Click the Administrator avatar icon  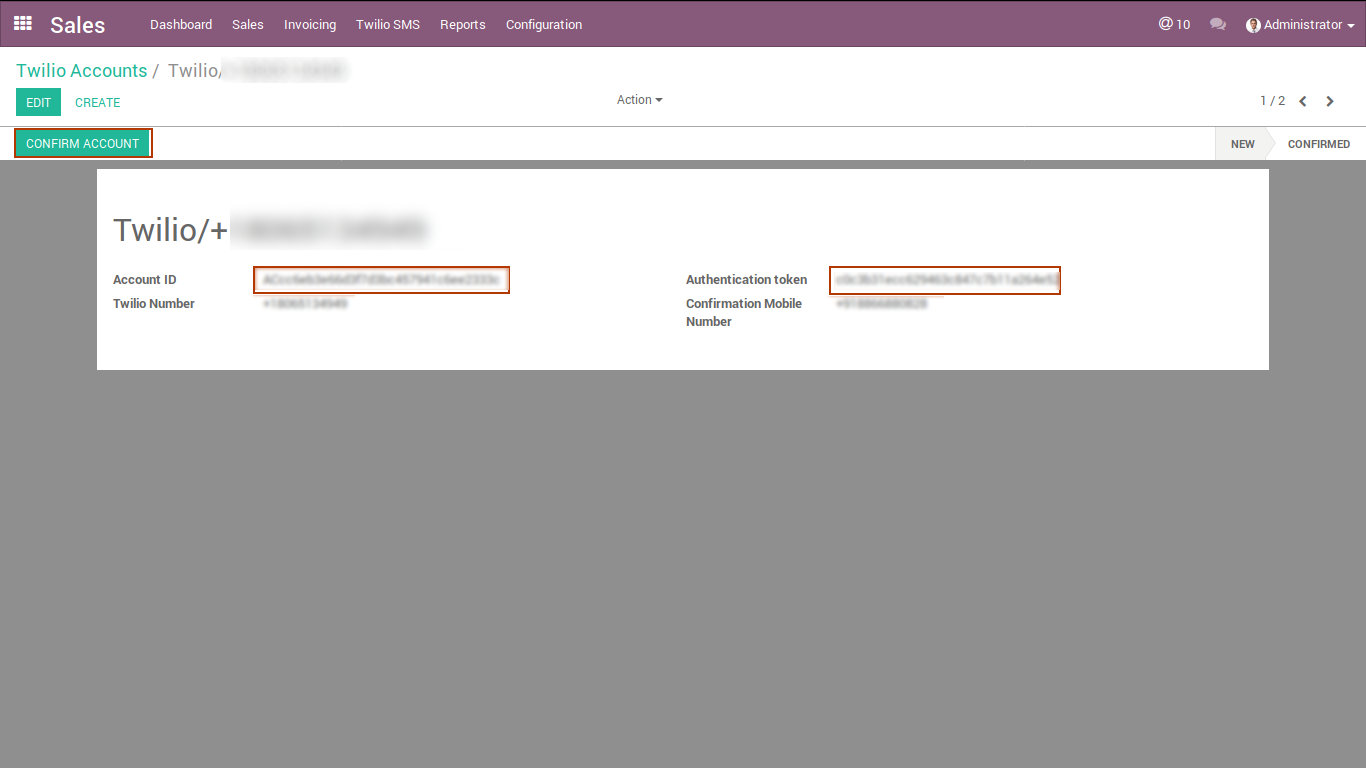[1253, 25]
